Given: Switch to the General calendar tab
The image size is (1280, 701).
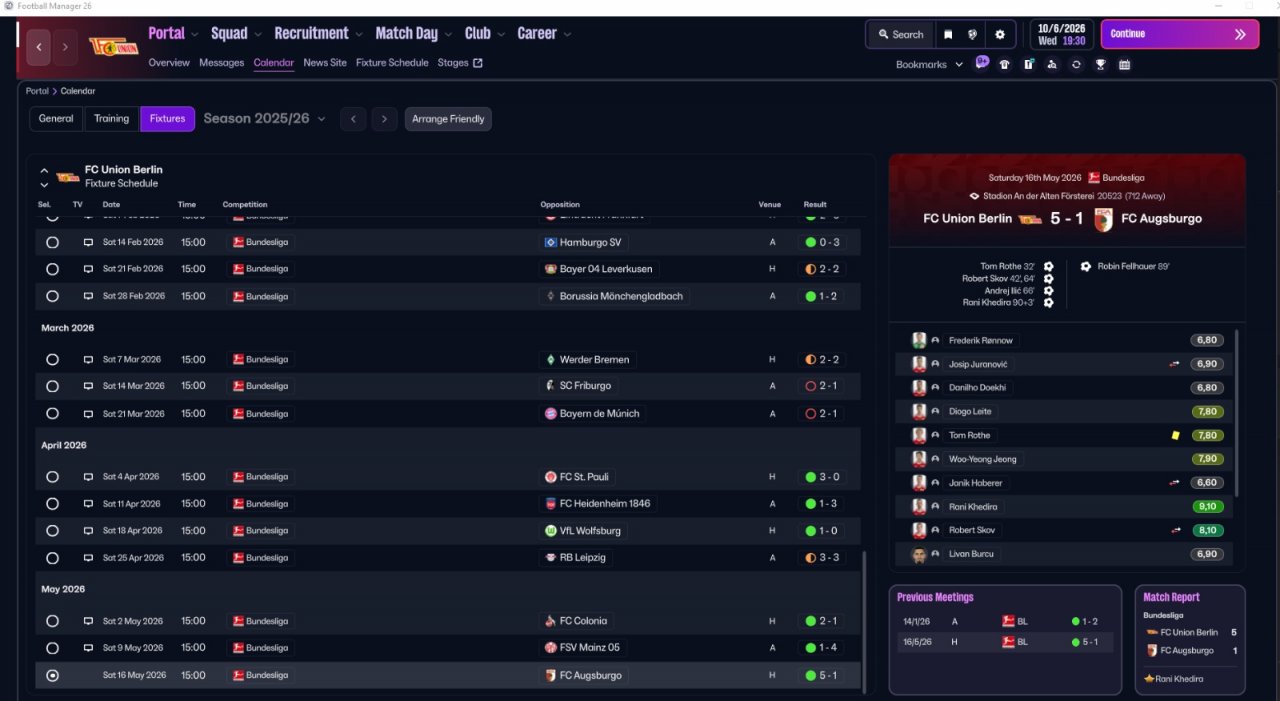Looking at the screenshot, I should point(56,119).
